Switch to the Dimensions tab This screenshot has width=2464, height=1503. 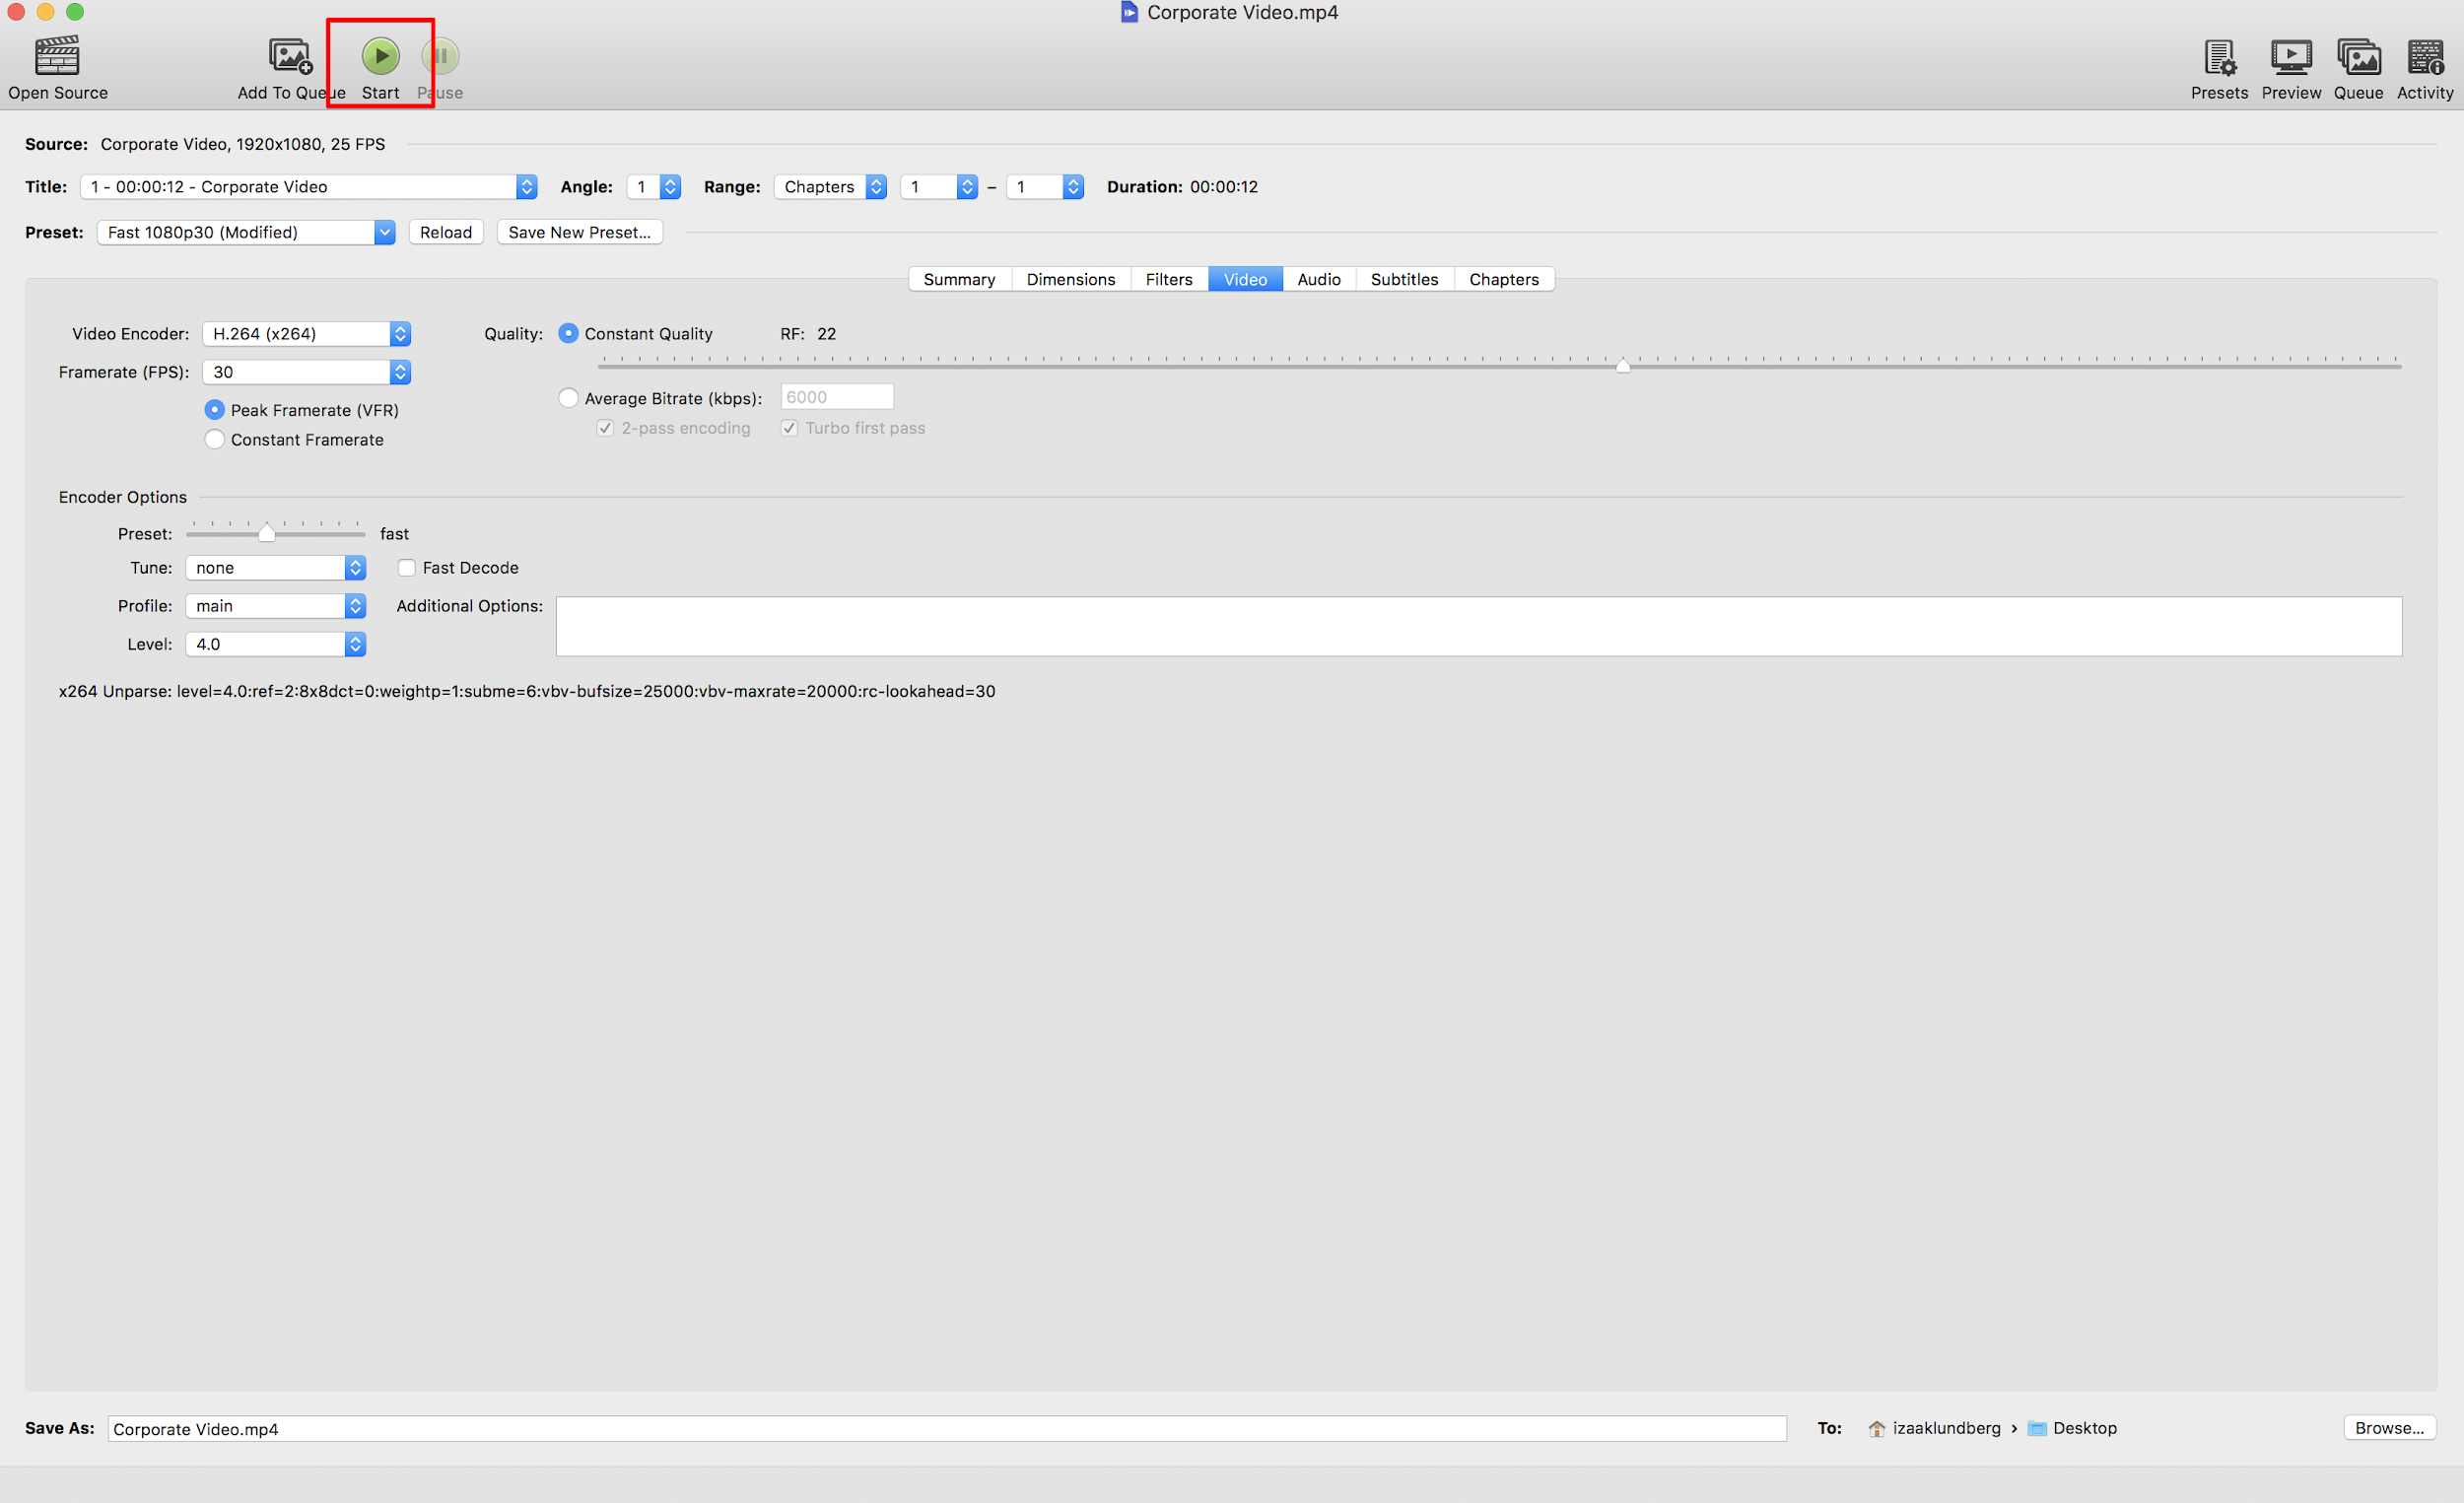(x=1071, y=279)
